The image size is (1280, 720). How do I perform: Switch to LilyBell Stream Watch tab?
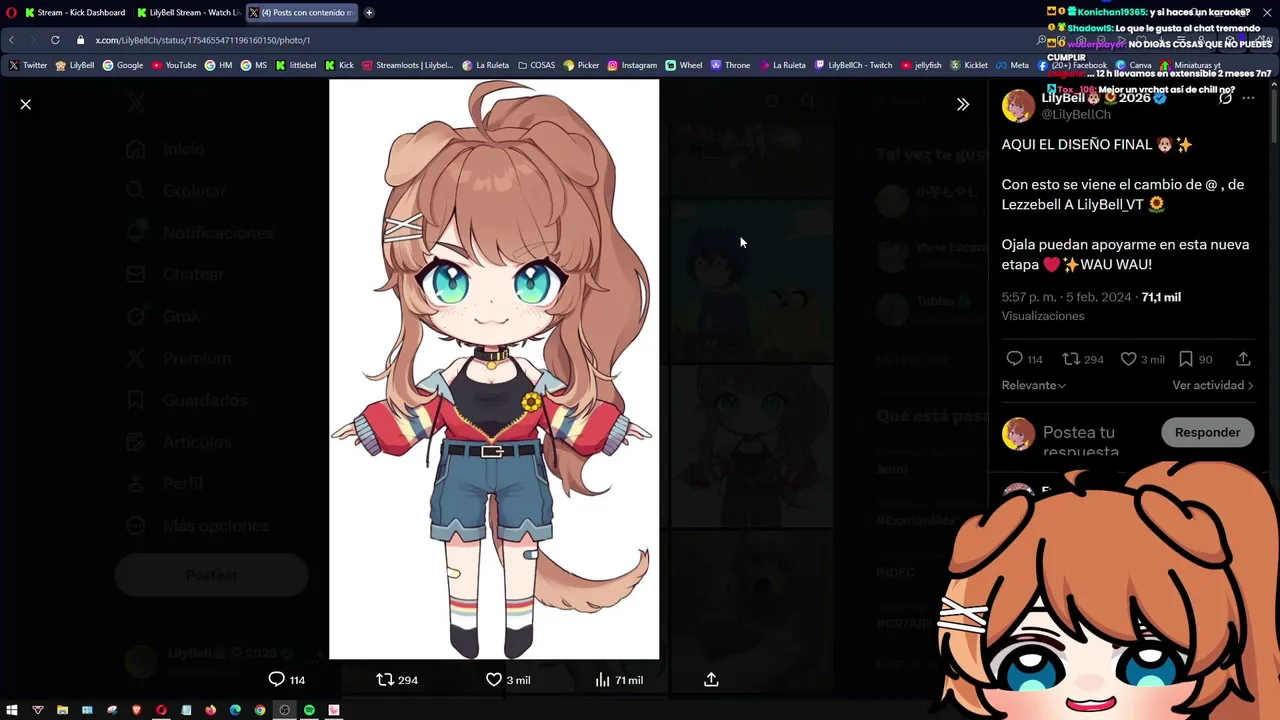click(188, 12)
